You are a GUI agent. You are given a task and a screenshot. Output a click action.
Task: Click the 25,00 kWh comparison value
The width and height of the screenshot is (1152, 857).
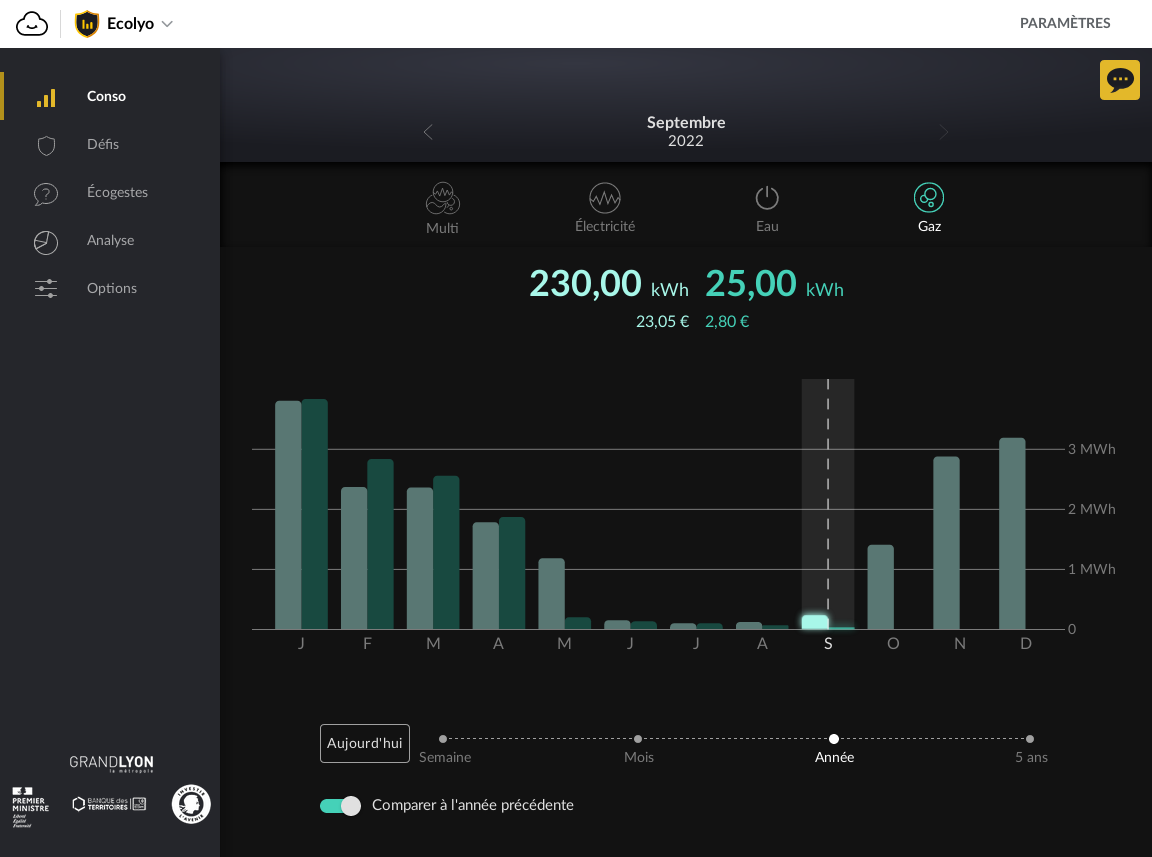(774, 284)
